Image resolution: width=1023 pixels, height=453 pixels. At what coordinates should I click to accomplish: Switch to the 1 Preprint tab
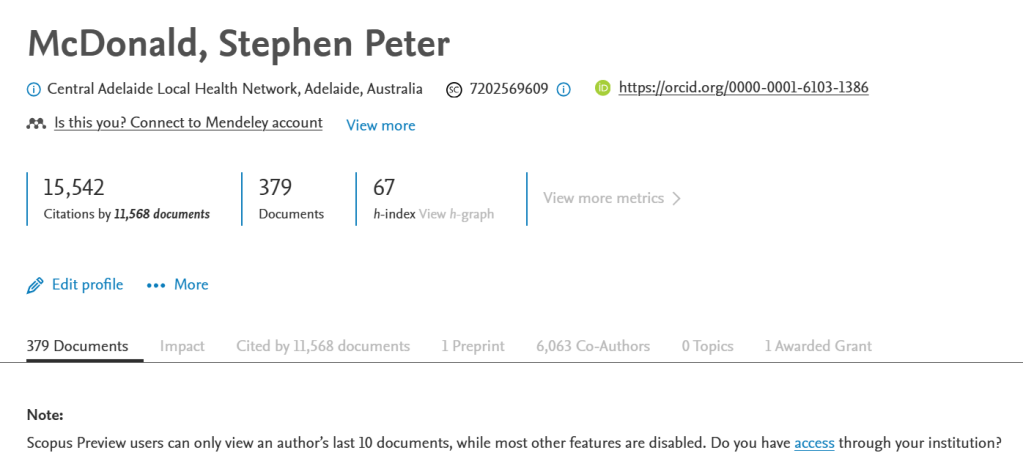[473, 346]
